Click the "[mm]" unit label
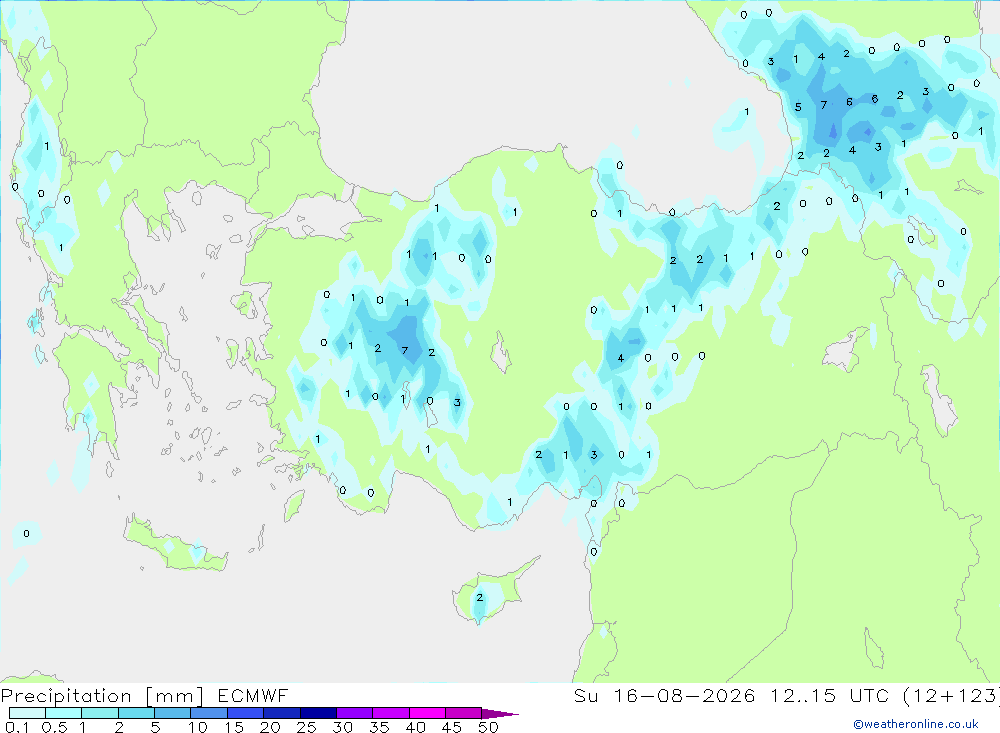Screen dimensions: 1000x733 point(175,696)
